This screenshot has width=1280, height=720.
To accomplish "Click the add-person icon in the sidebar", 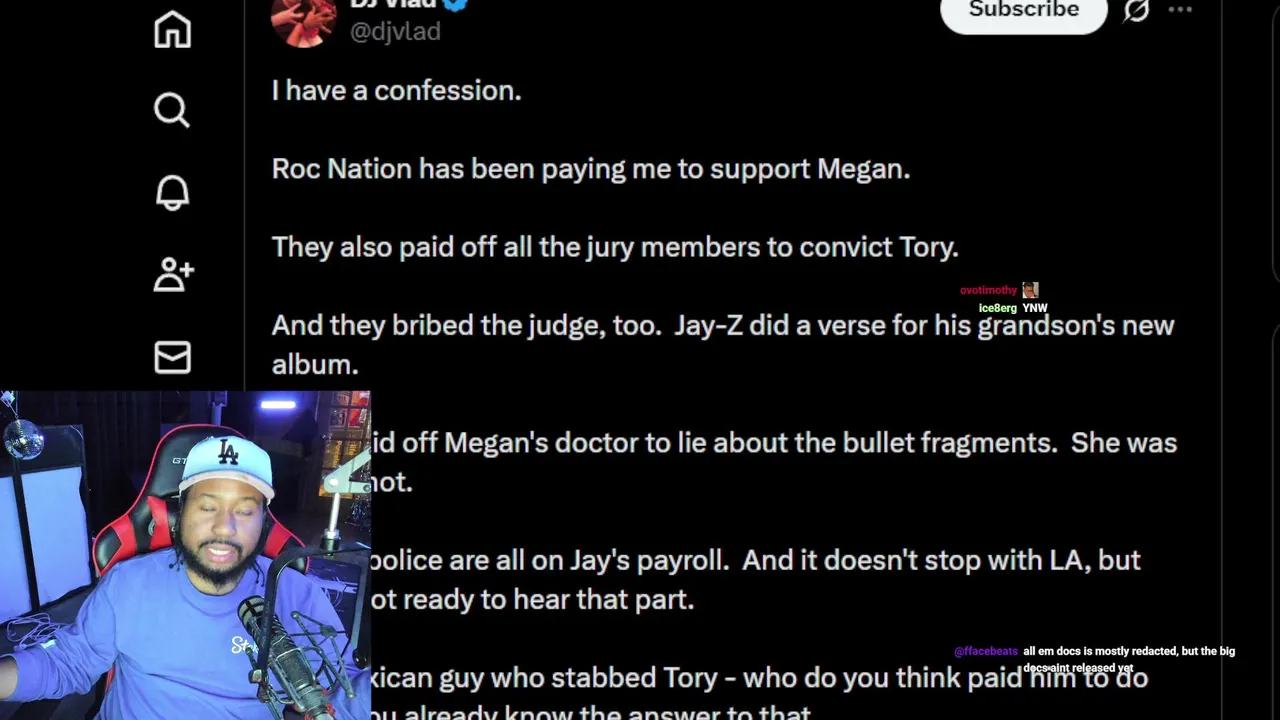I will coord(173,274).
